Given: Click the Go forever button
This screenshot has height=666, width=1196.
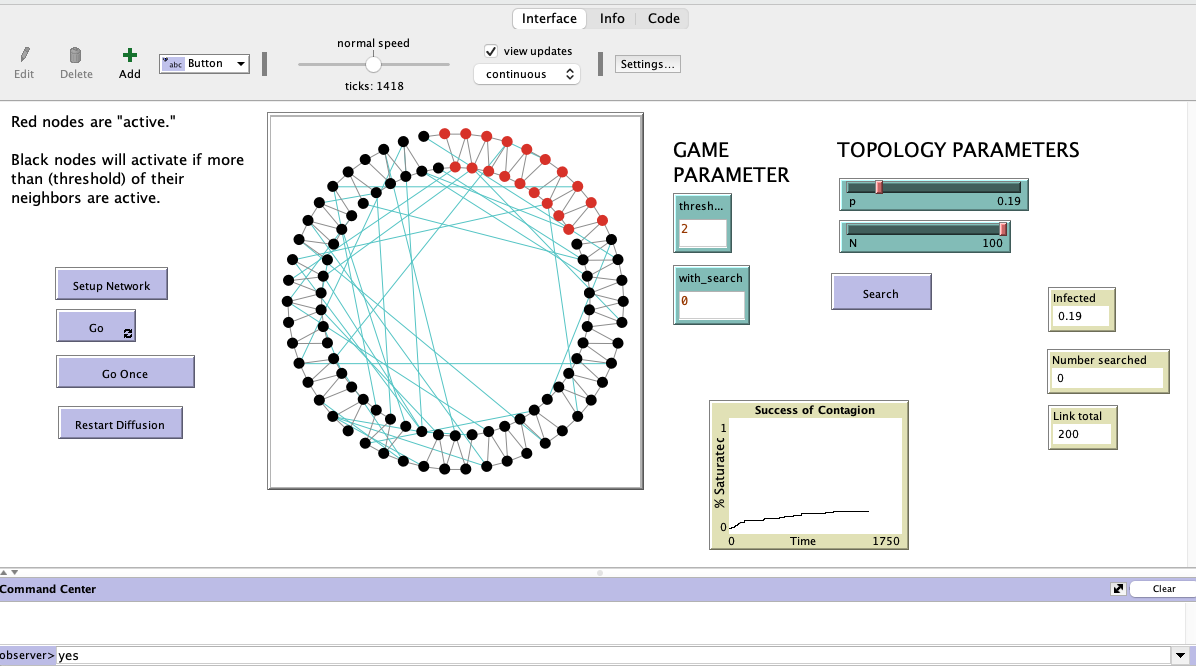Looking at the screenshot, I should tap(96, 327).
